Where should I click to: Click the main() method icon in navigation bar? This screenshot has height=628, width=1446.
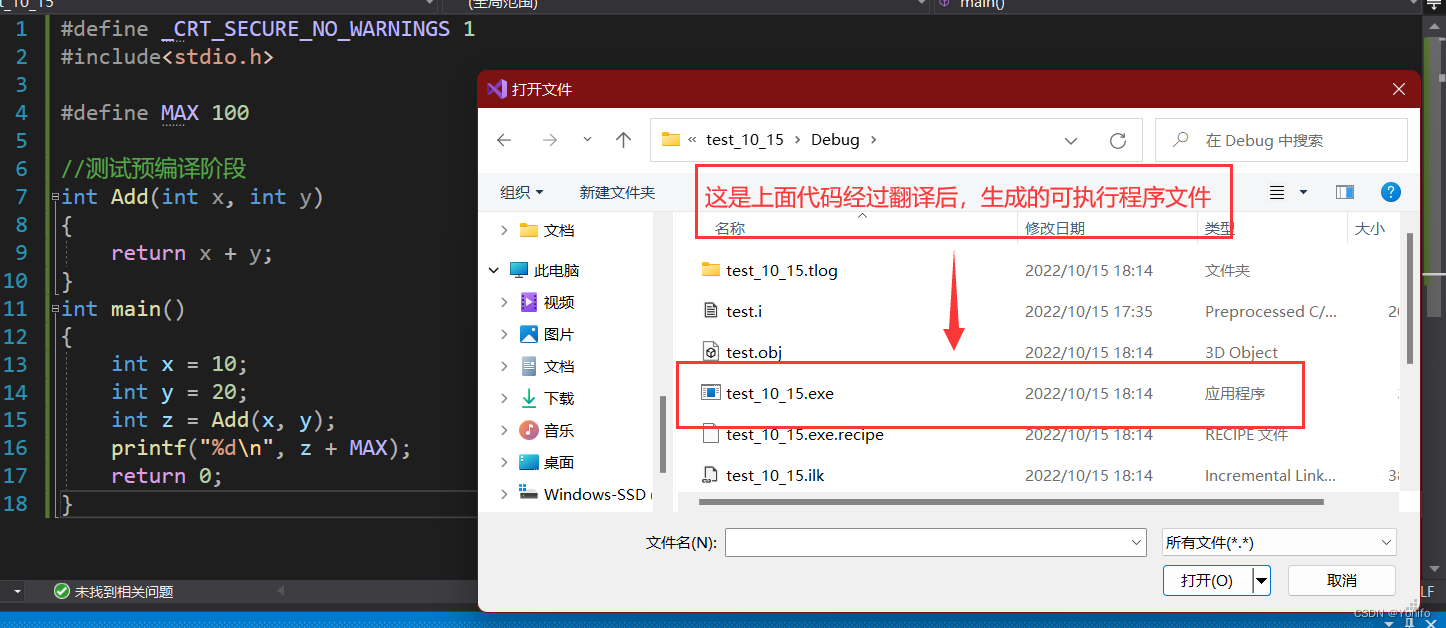944,5
